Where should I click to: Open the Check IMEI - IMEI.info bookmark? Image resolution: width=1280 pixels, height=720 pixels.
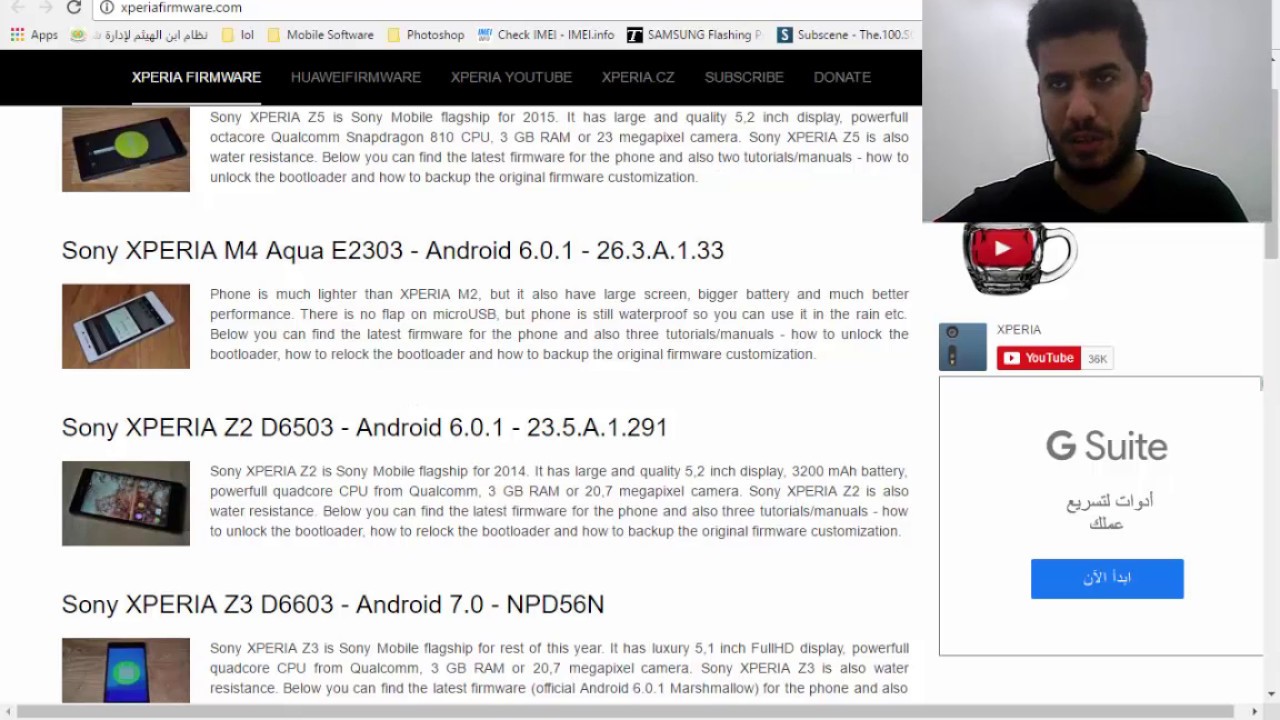click(546, 35)
